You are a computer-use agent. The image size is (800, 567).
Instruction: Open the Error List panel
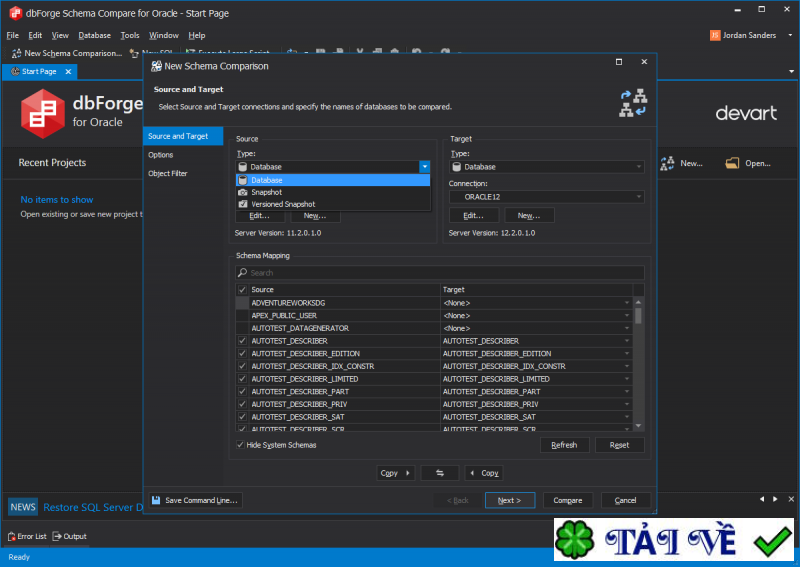(x=27, y=536)
